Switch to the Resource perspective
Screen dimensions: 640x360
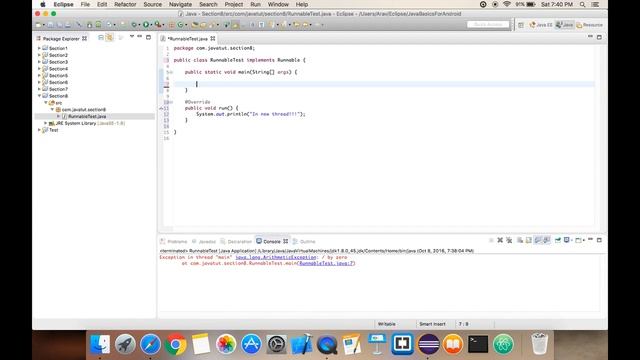coord(589,25)
